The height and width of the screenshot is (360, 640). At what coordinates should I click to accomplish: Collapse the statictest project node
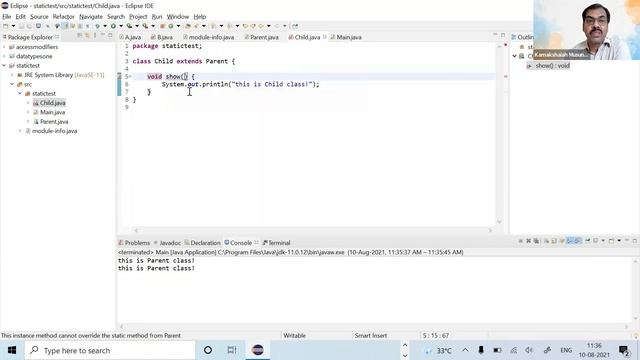[4, 65]
